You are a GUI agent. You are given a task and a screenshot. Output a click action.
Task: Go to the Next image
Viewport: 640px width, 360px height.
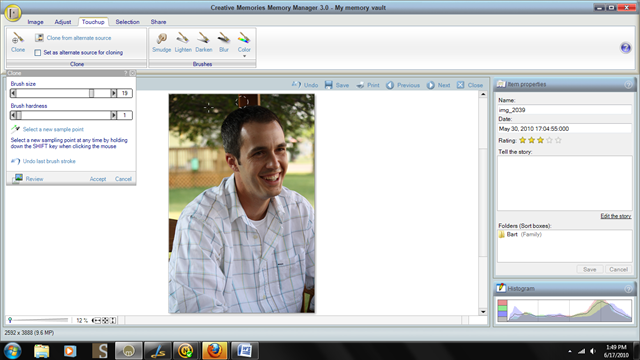pos(438,85)
